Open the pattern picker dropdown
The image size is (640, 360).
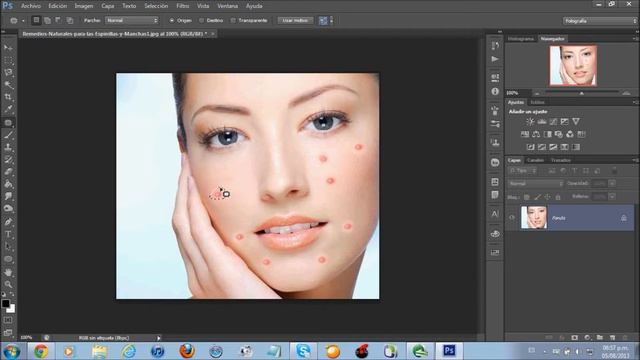[331, 20]
